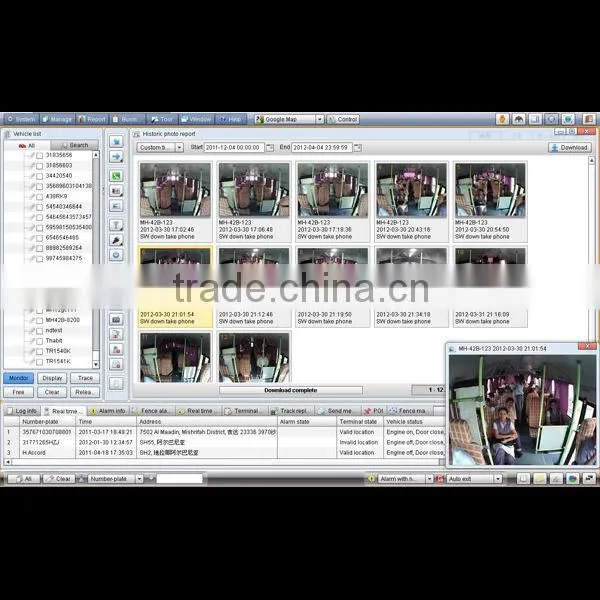Check the box for vehicle 34420540
Screen dimensions: 600x600
pyautogui.click(x=39, y=176)
